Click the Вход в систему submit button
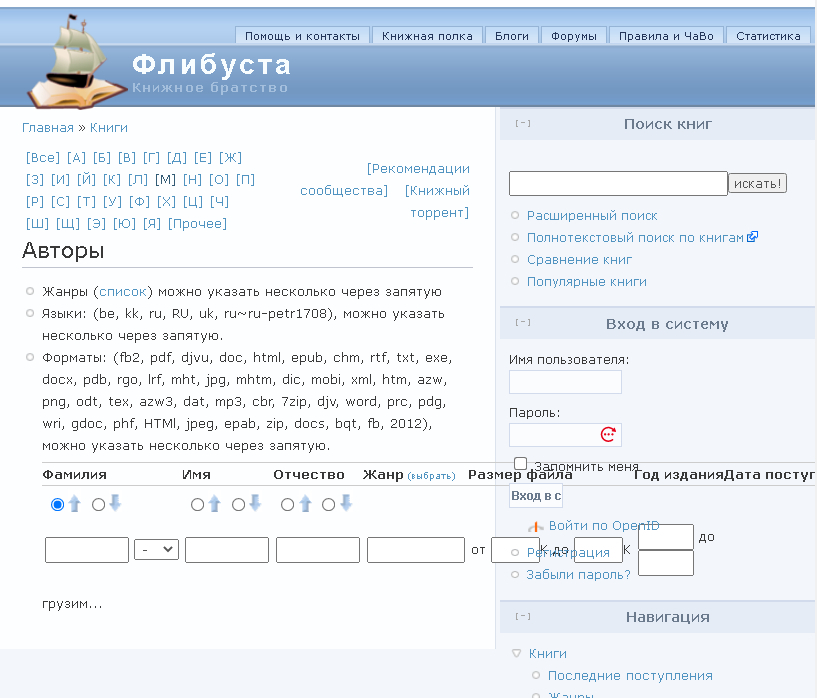The width and height of the screenshot is (817, 698). pos(536,495)
